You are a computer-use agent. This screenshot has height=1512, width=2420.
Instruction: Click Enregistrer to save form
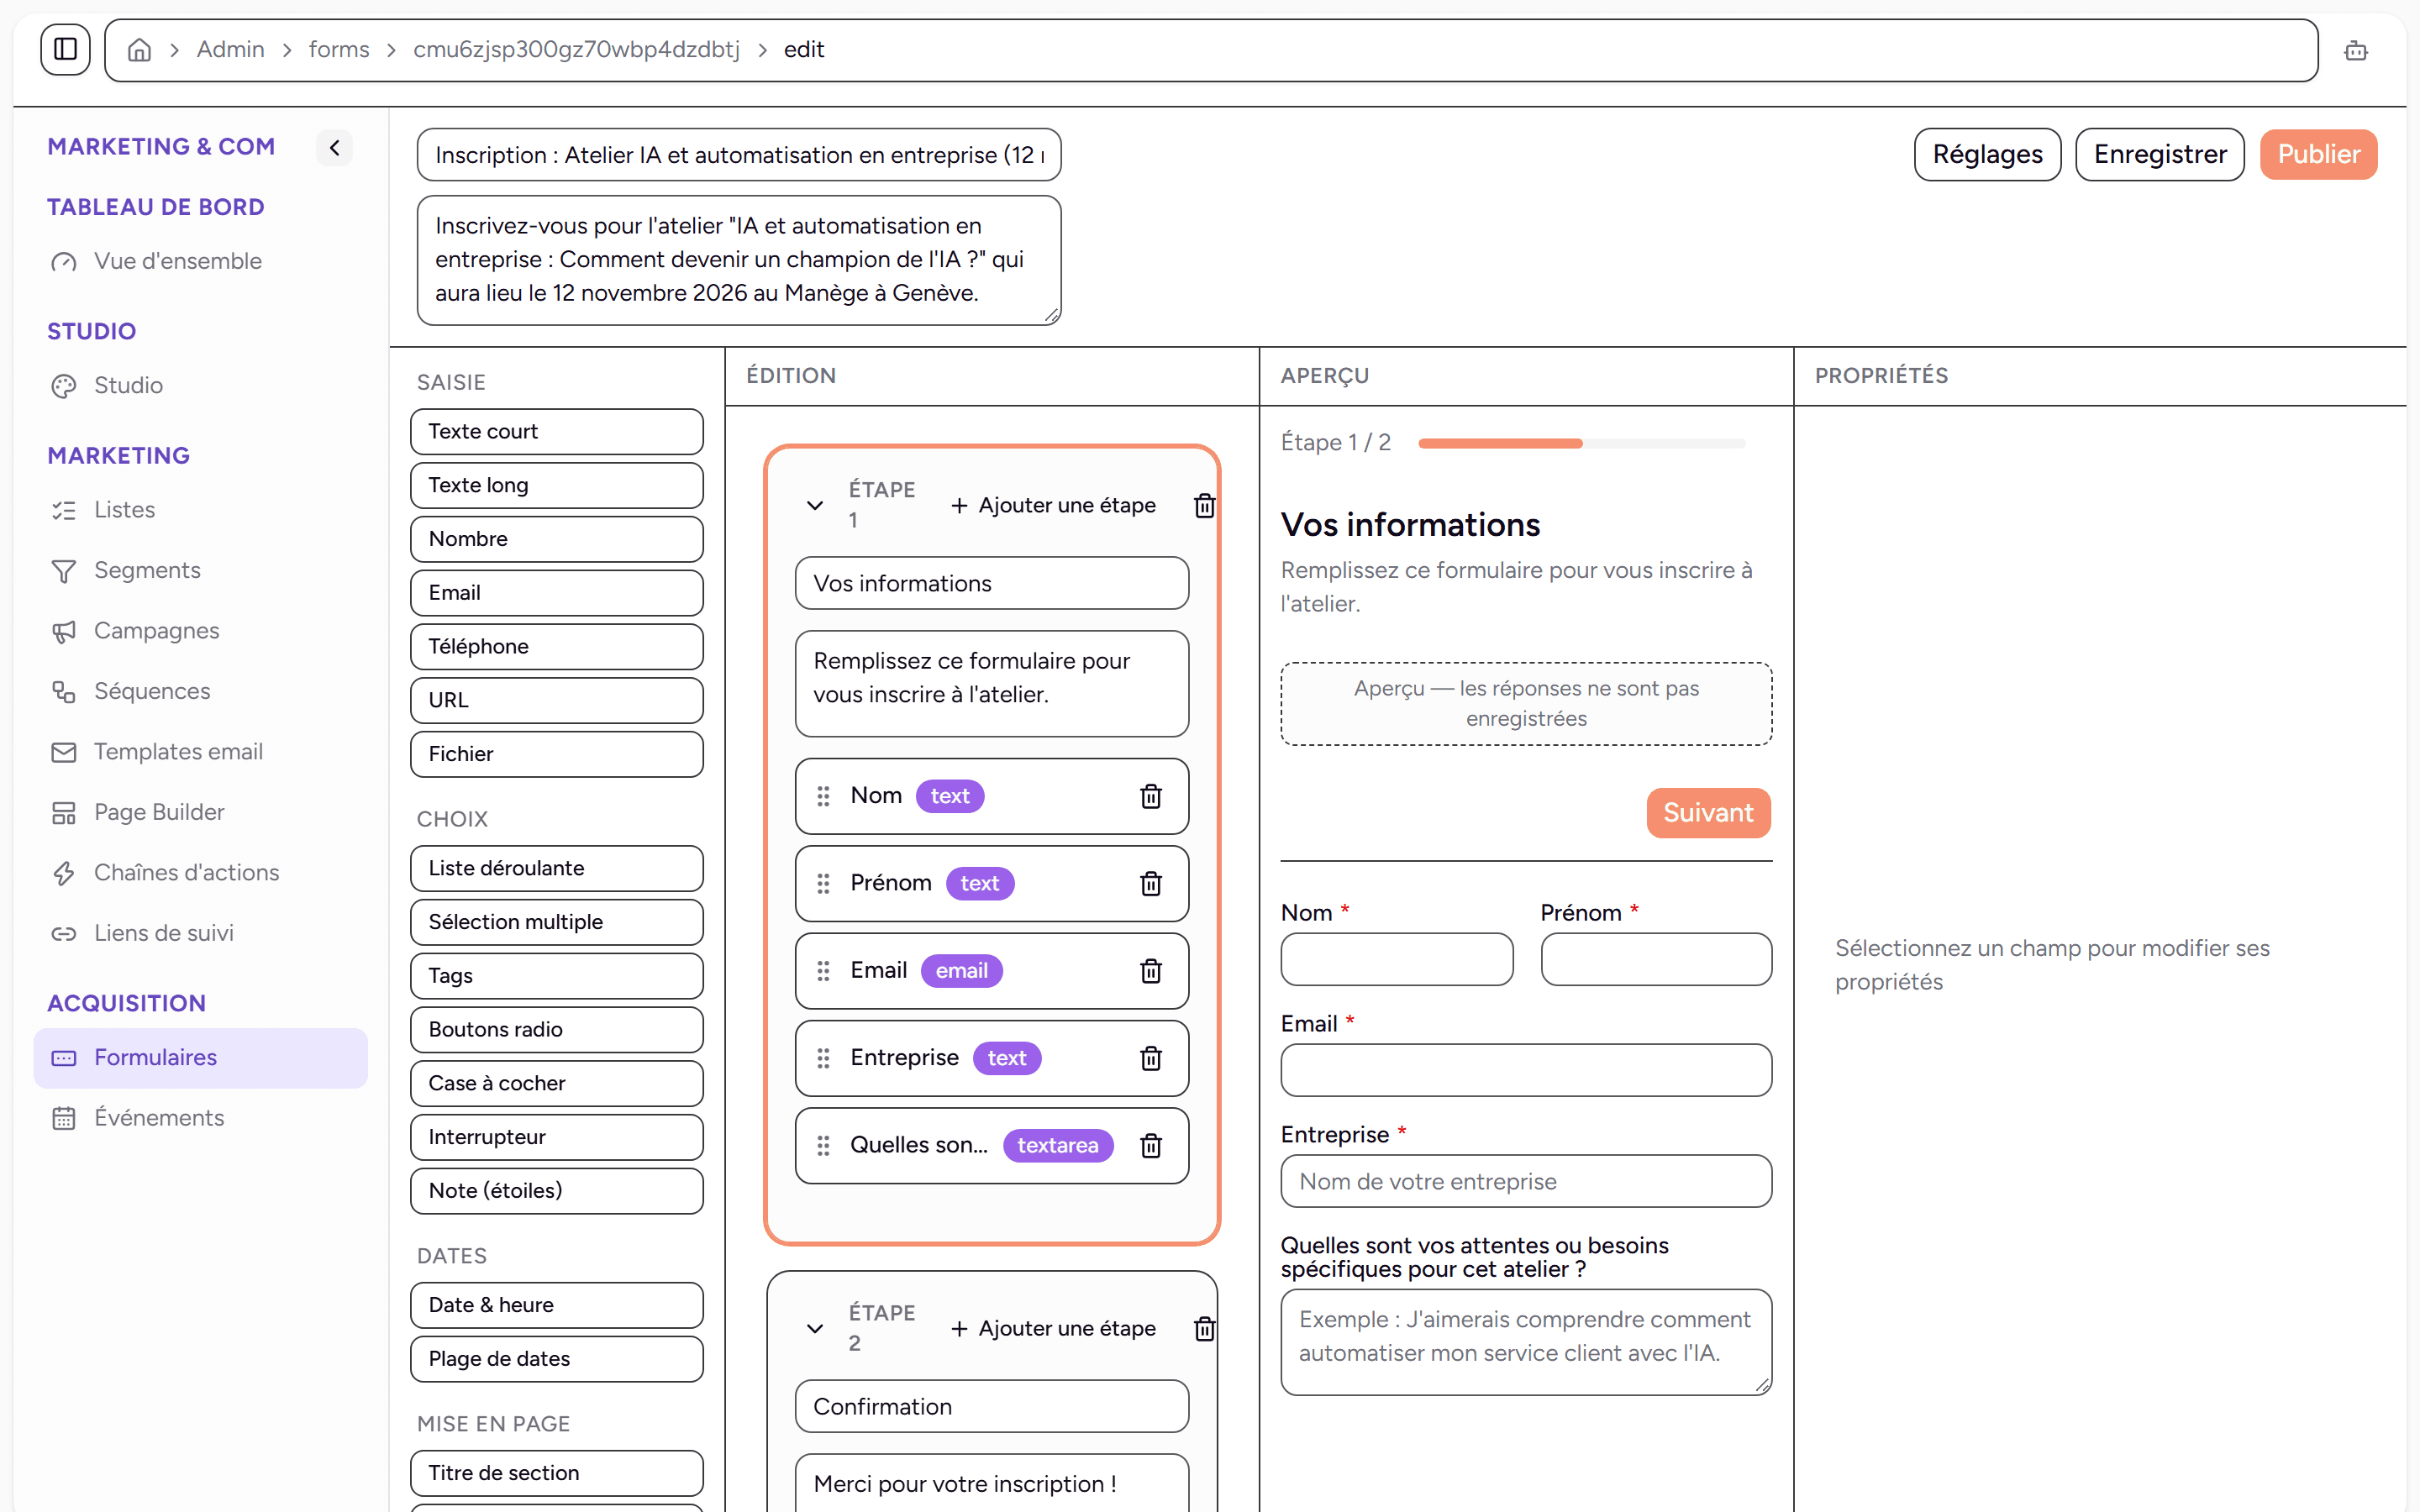[2160, 155]
